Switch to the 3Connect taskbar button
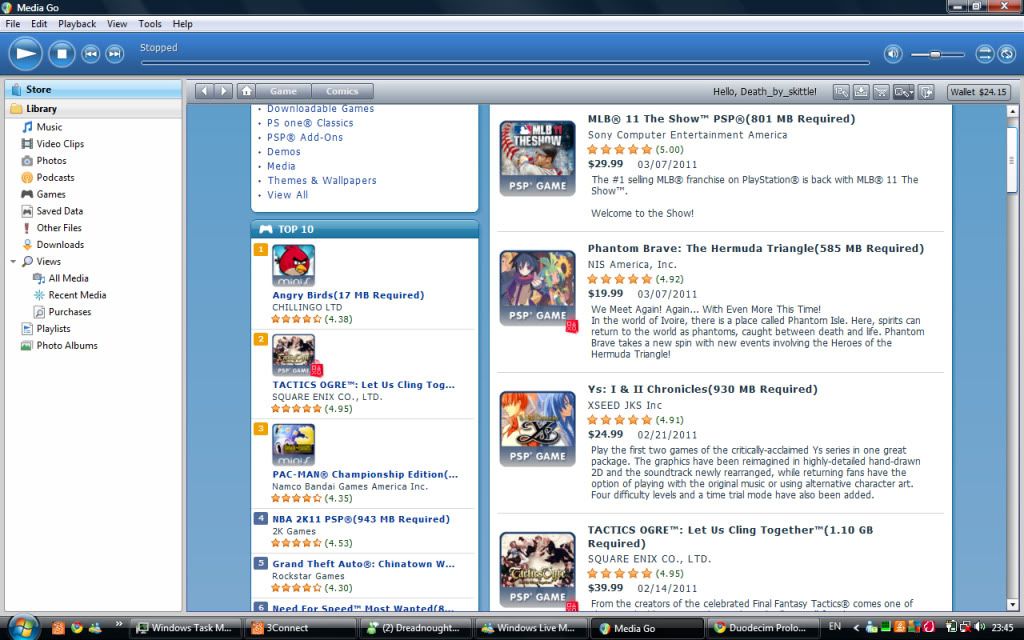Screen dimensions: 1024x640 tap(301, 628)
